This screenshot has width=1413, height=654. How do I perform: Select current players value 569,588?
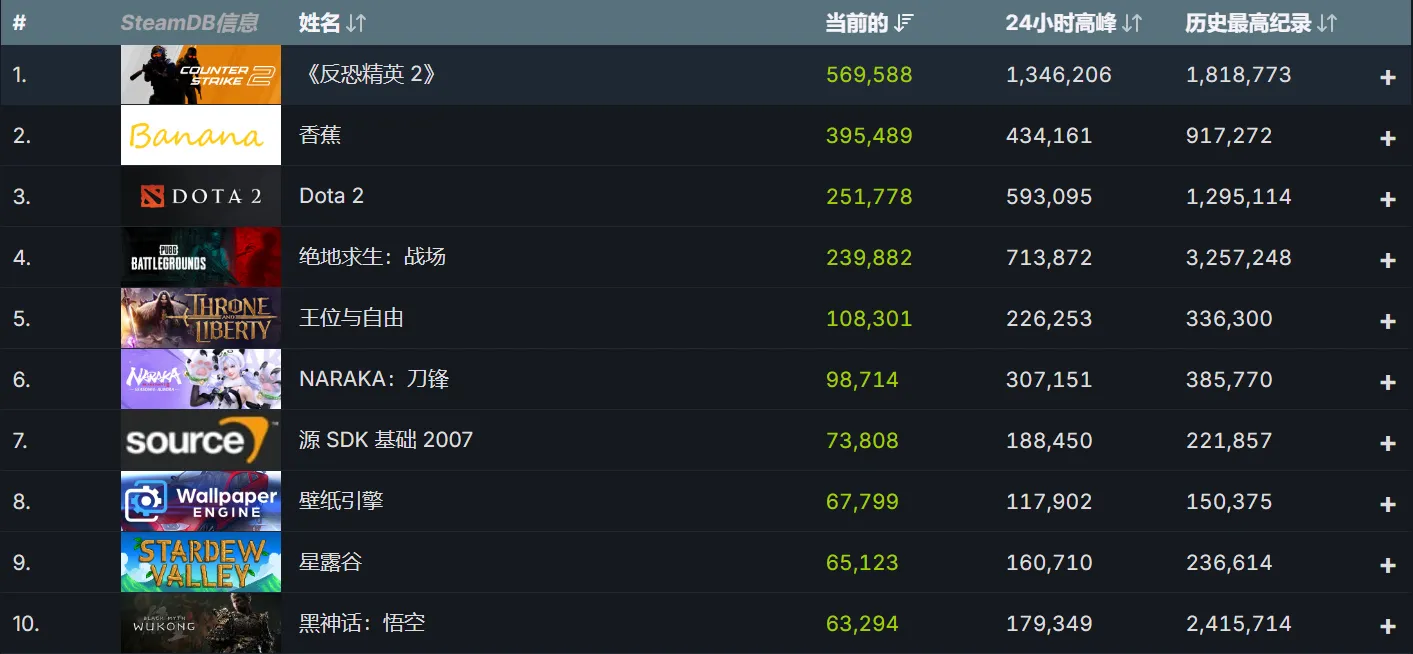point(869,75)
